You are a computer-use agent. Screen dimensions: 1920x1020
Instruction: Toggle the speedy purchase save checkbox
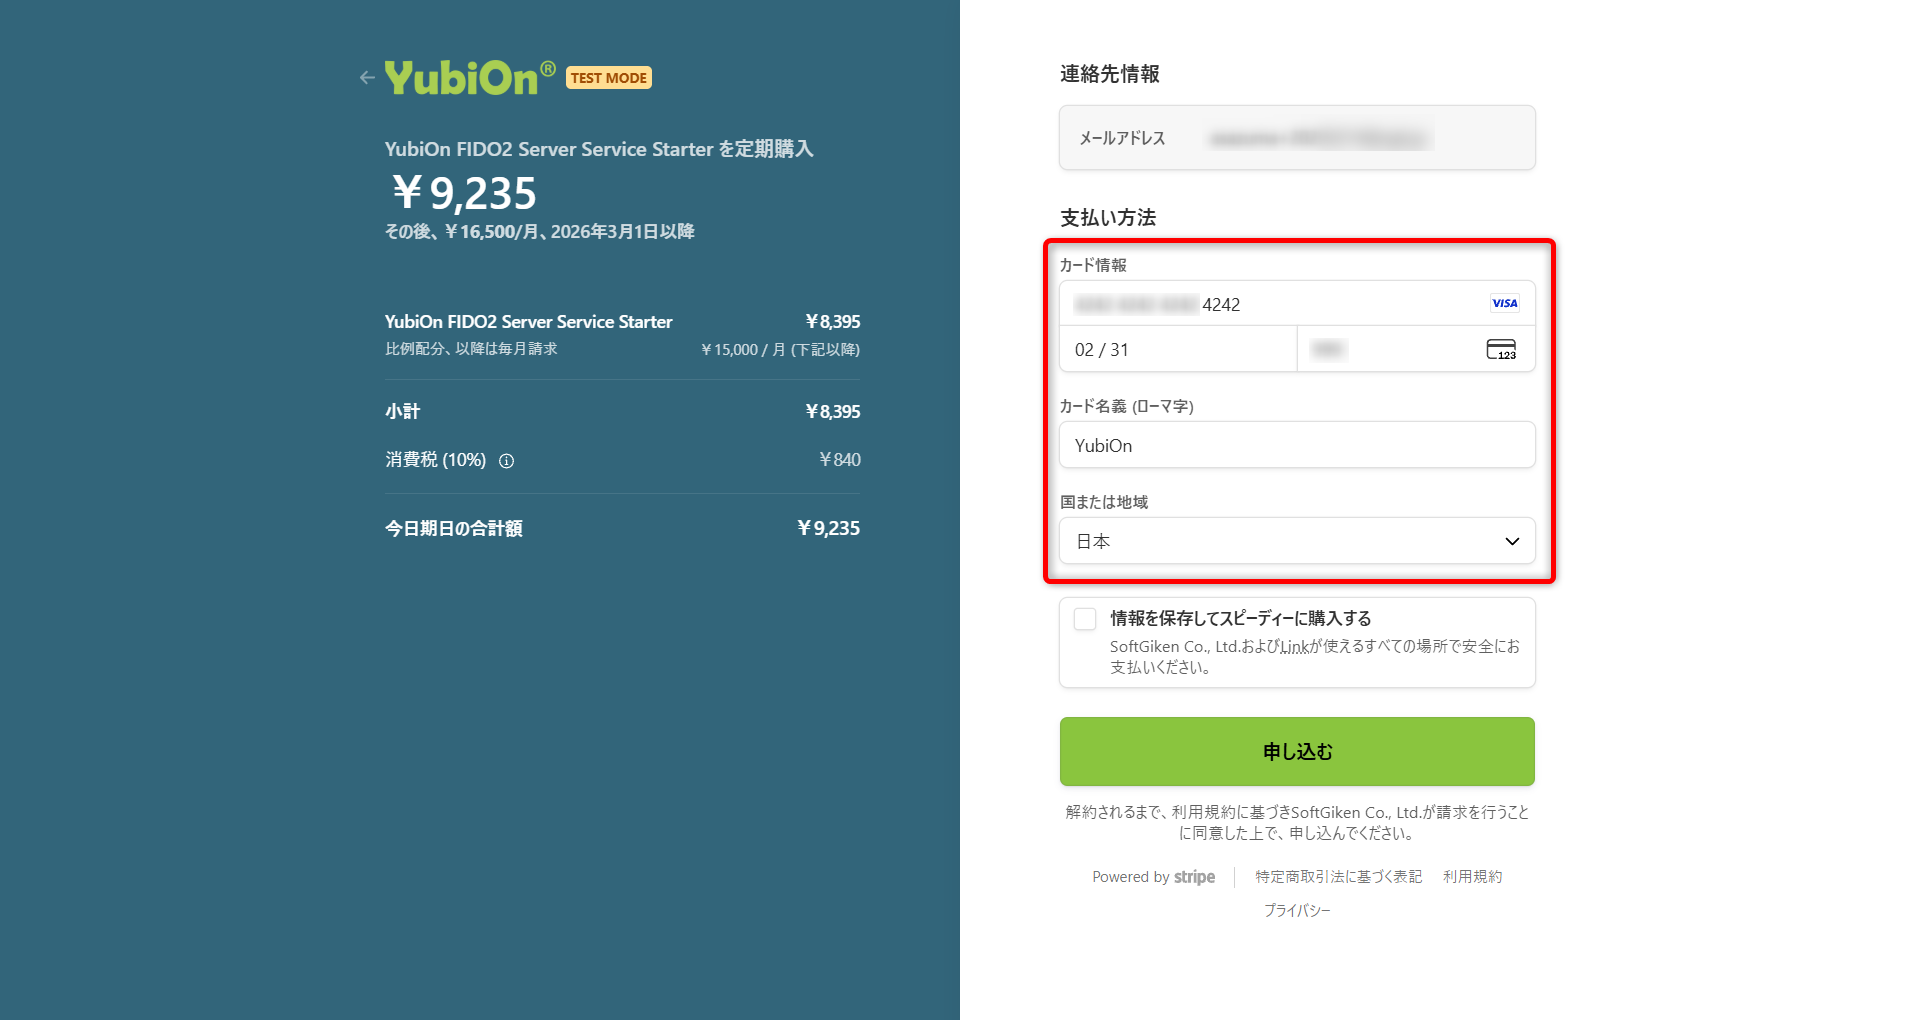click(x=1084, y=619)
